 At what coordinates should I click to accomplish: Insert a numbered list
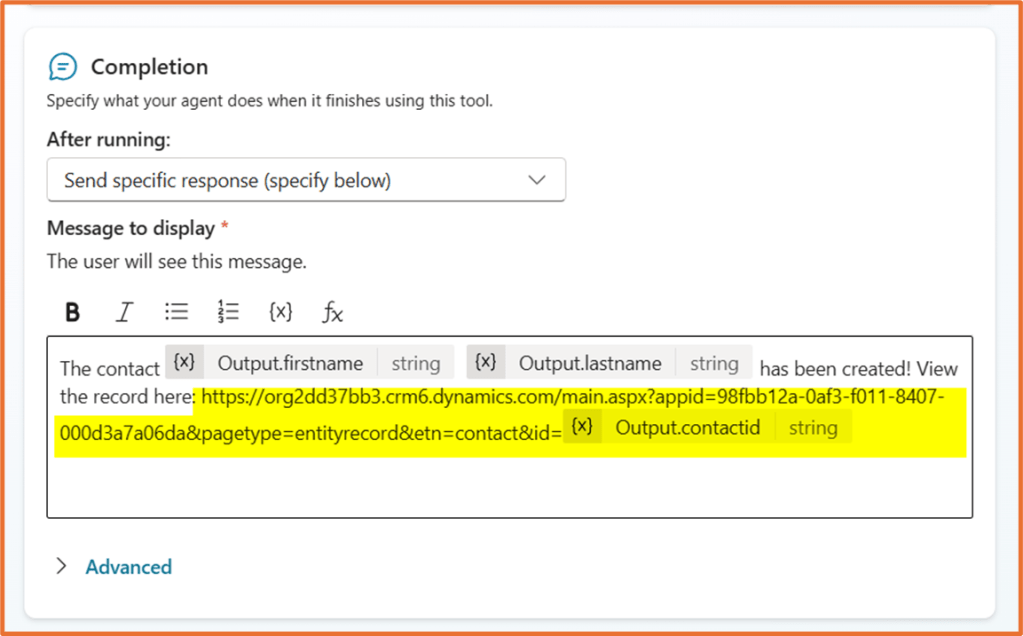[228, 311]
